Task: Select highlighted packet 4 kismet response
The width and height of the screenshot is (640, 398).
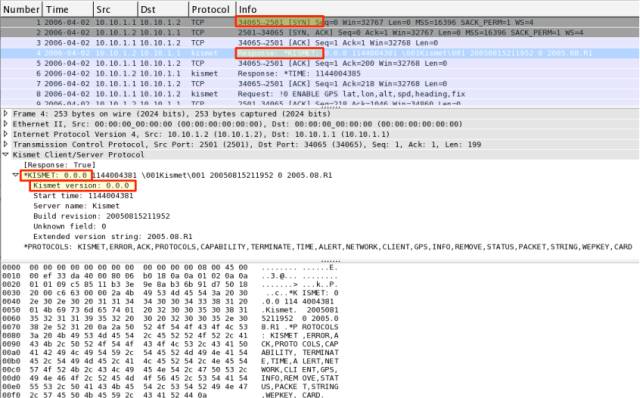Action: tap(320, 53)
